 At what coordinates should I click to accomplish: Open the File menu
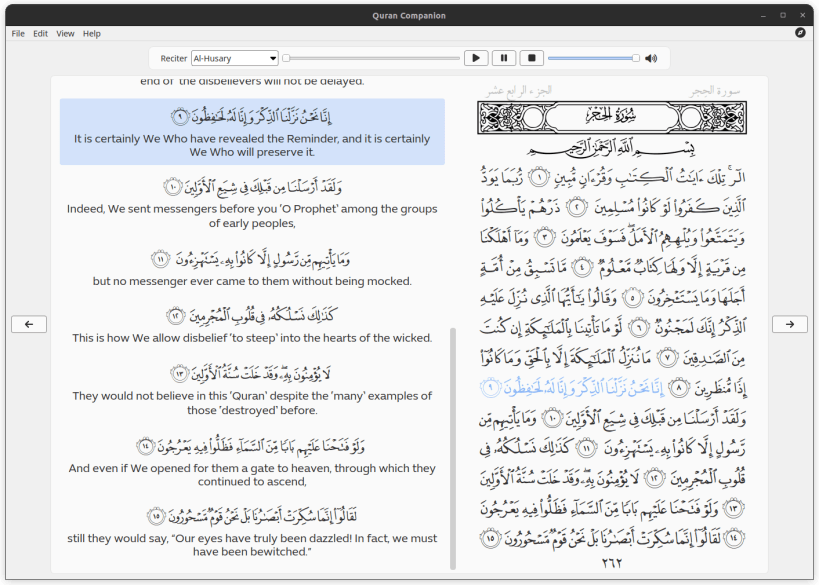coord(17,33)
